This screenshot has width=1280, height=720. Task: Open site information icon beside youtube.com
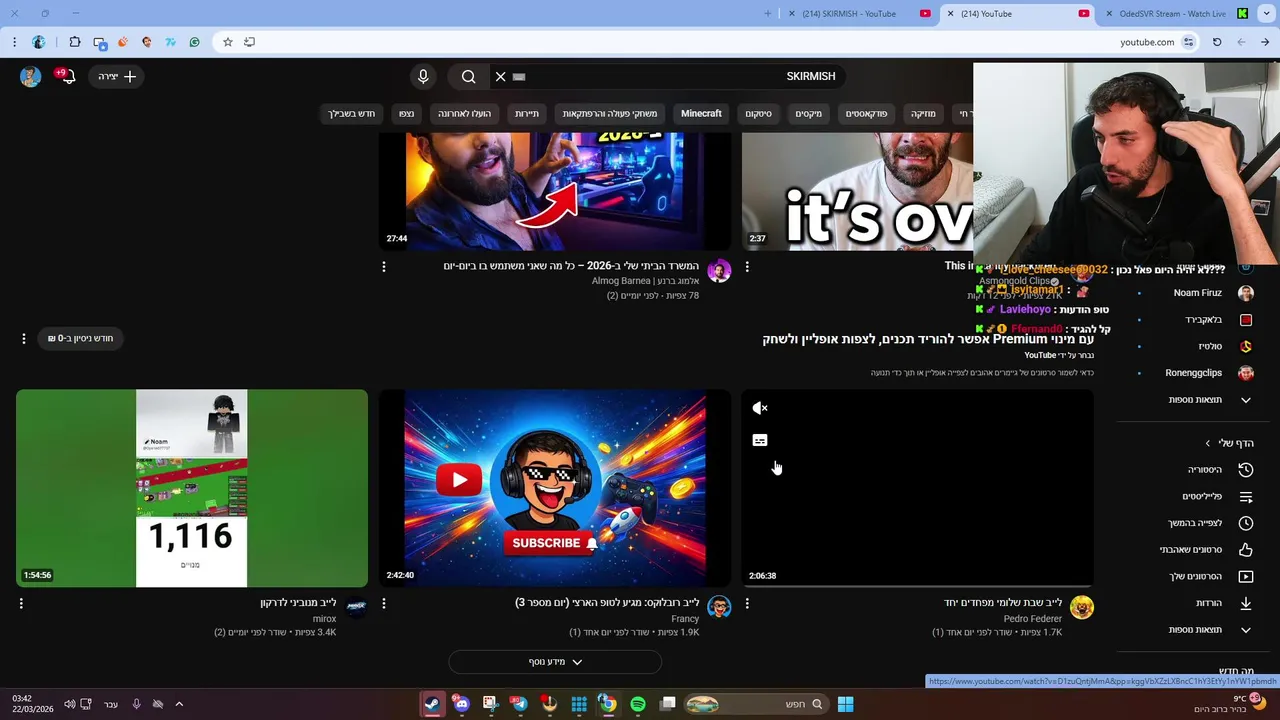1188,42
